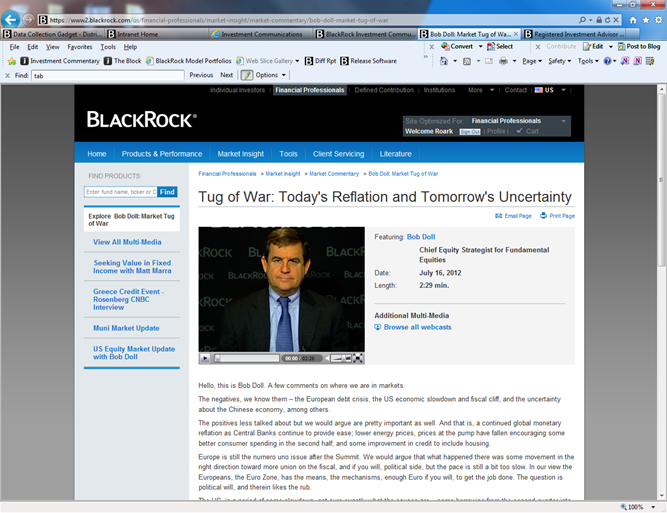Expand the Contribute Edit dropdown arrow

[611, 46]
